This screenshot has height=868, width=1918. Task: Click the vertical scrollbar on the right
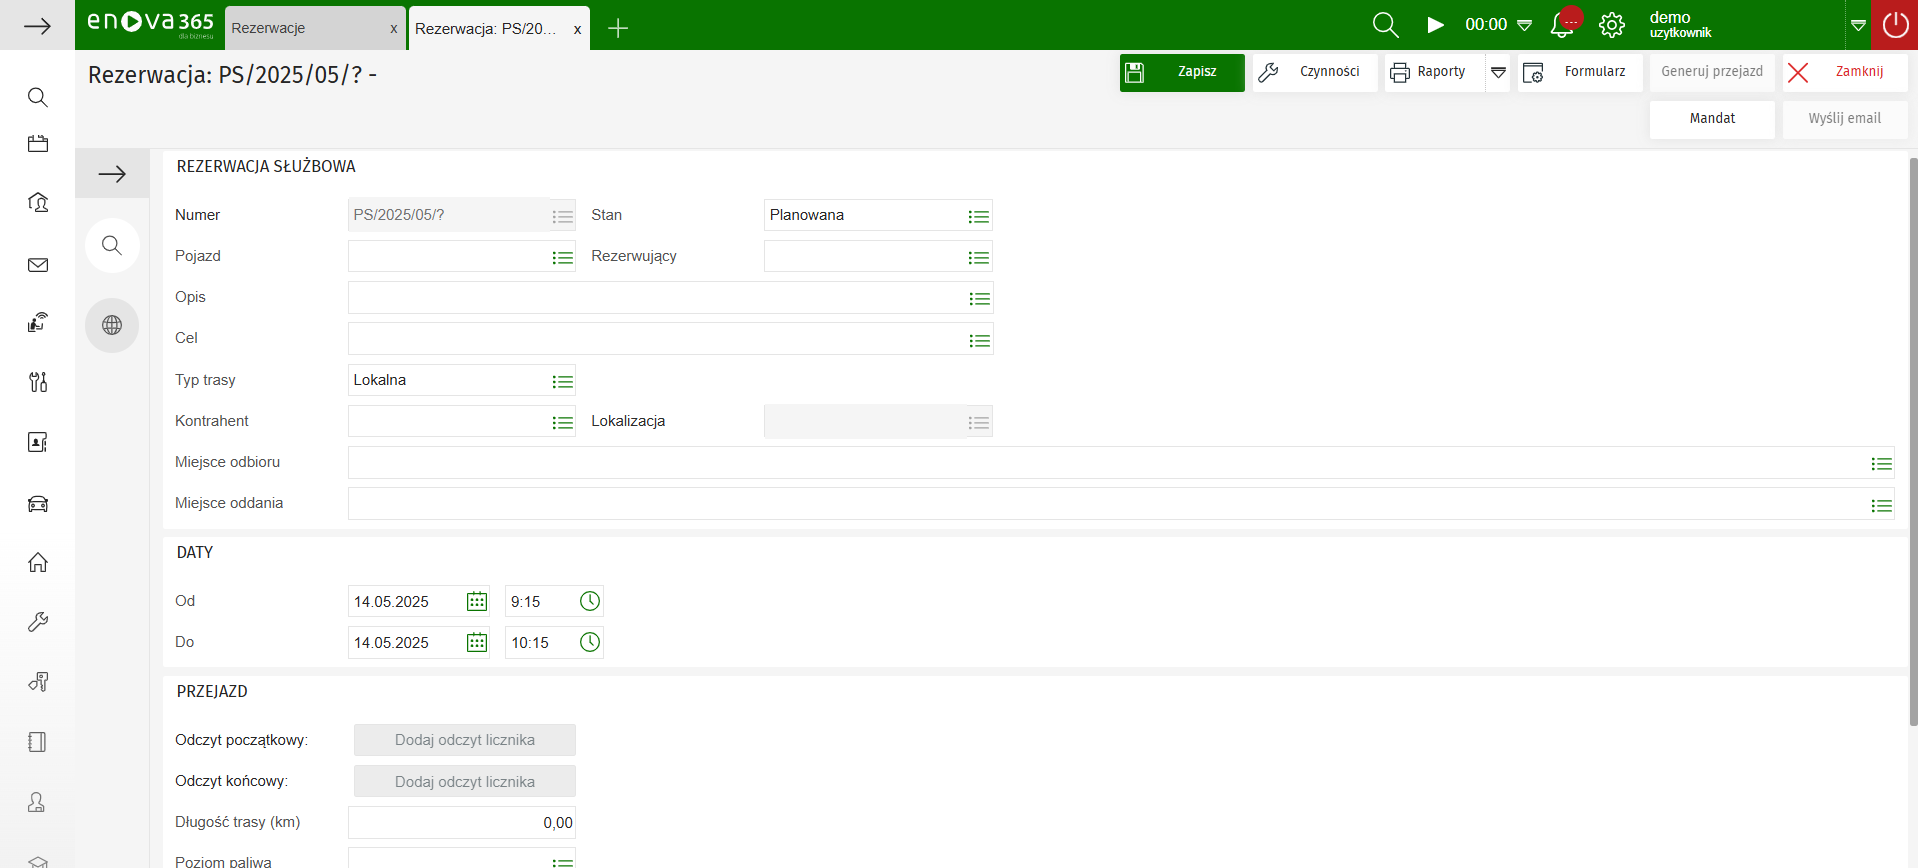1912,440
